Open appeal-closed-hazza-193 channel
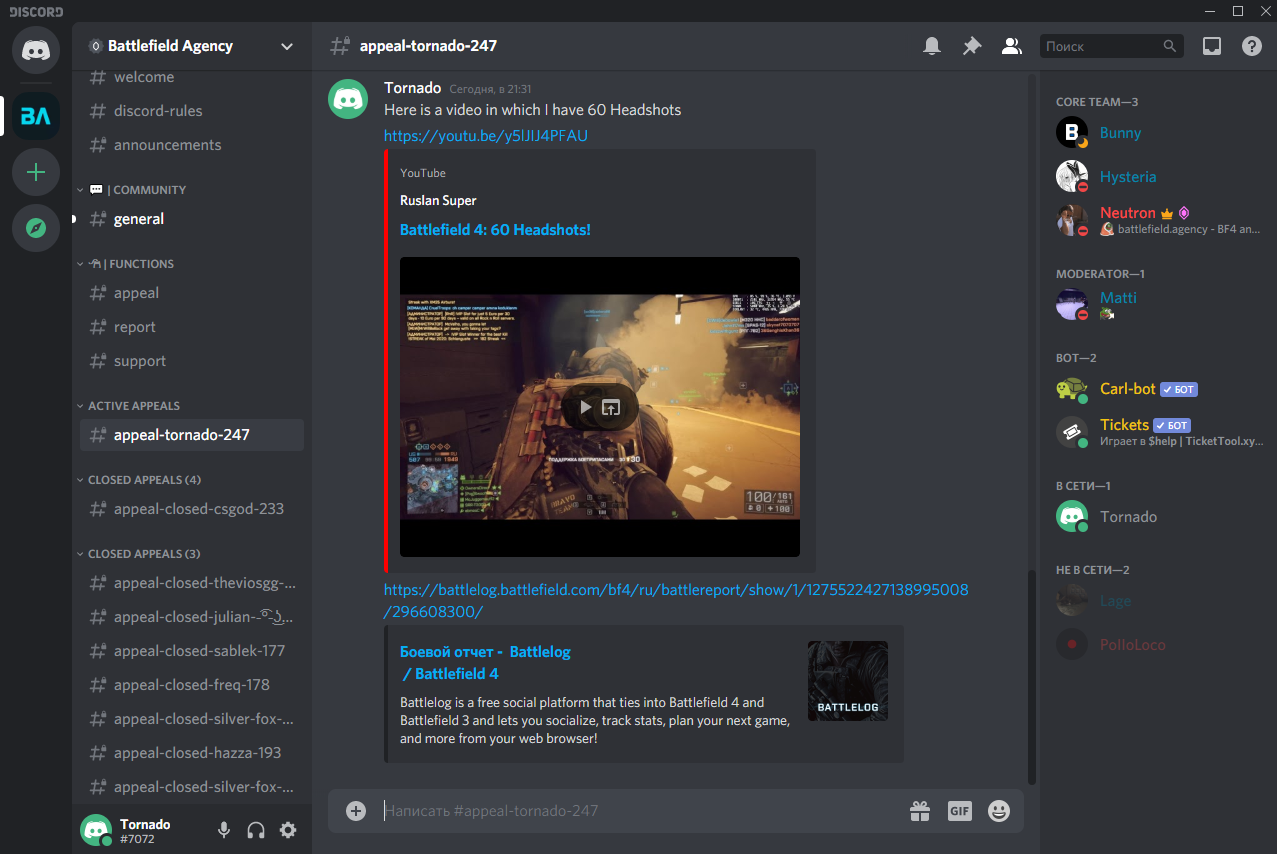The image size is (1277, 854). pyautogui.click(x=192, y=753)
